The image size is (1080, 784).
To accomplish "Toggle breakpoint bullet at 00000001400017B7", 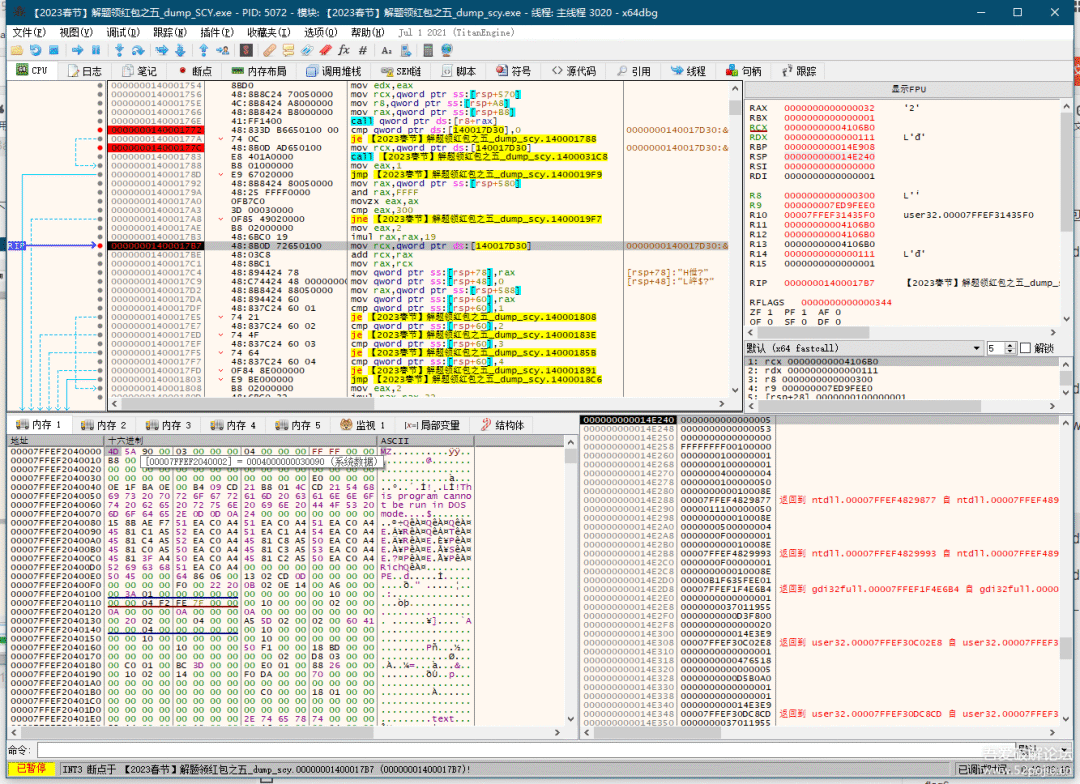I will click(100, 245).
